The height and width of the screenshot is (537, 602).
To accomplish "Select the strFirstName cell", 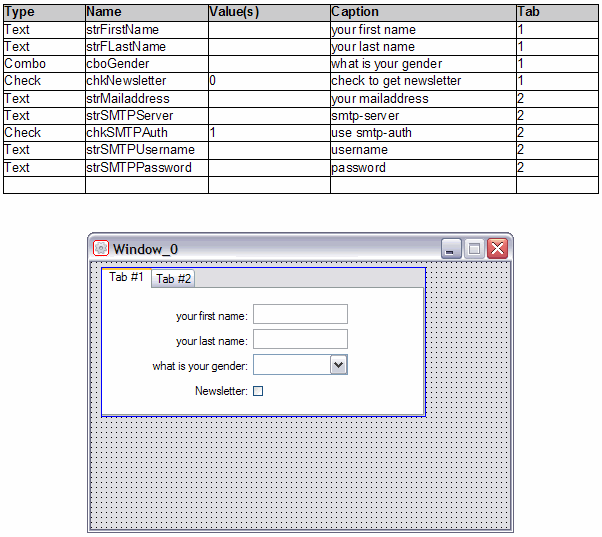I will [x=147, y=30].
